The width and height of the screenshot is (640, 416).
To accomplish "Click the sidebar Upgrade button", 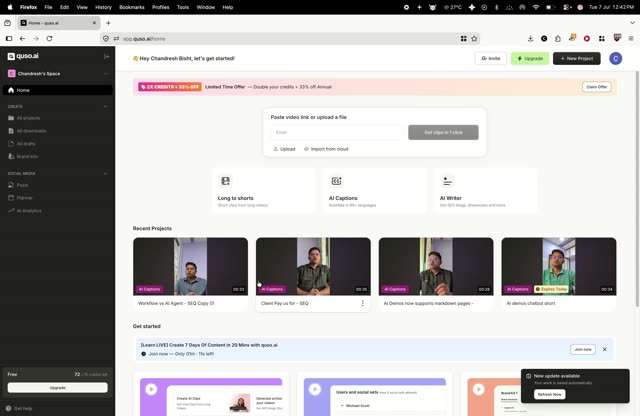I will point(58,387).
